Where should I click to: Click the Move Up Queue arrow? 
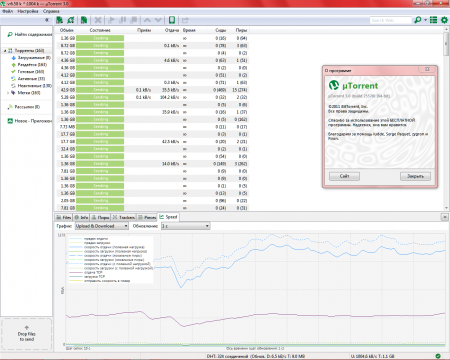(x=147, y=20)
